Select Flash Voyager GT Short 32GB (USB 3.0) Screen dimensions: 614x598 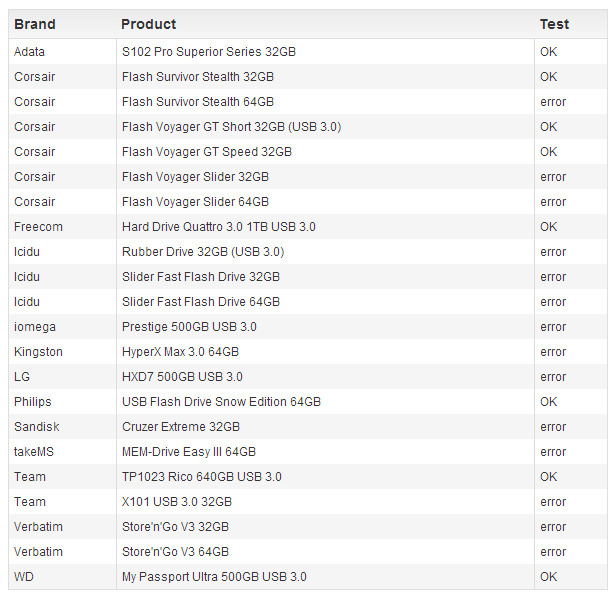pos(231,127)
